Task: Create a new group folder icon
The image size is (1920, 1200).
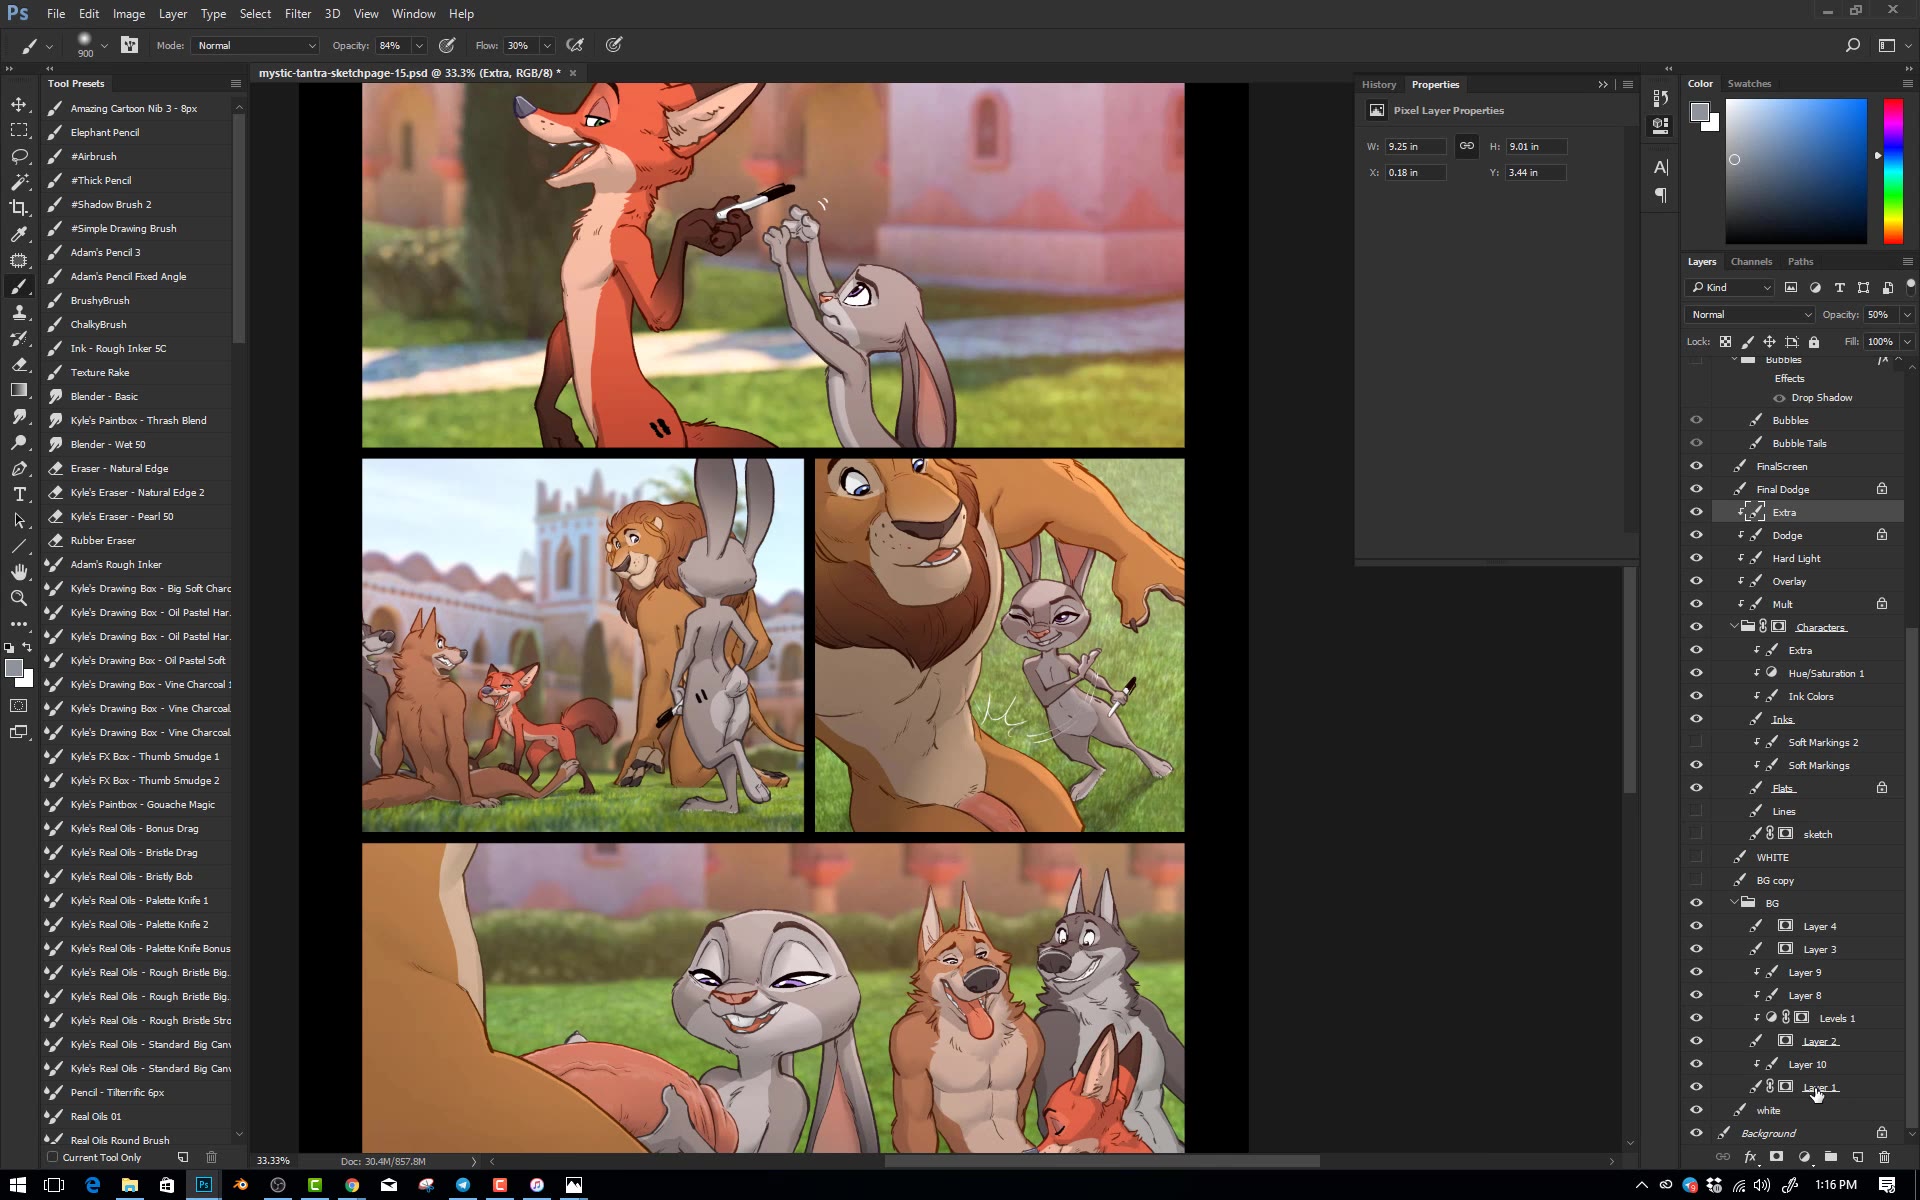Action: [x=1831, y=1157]
